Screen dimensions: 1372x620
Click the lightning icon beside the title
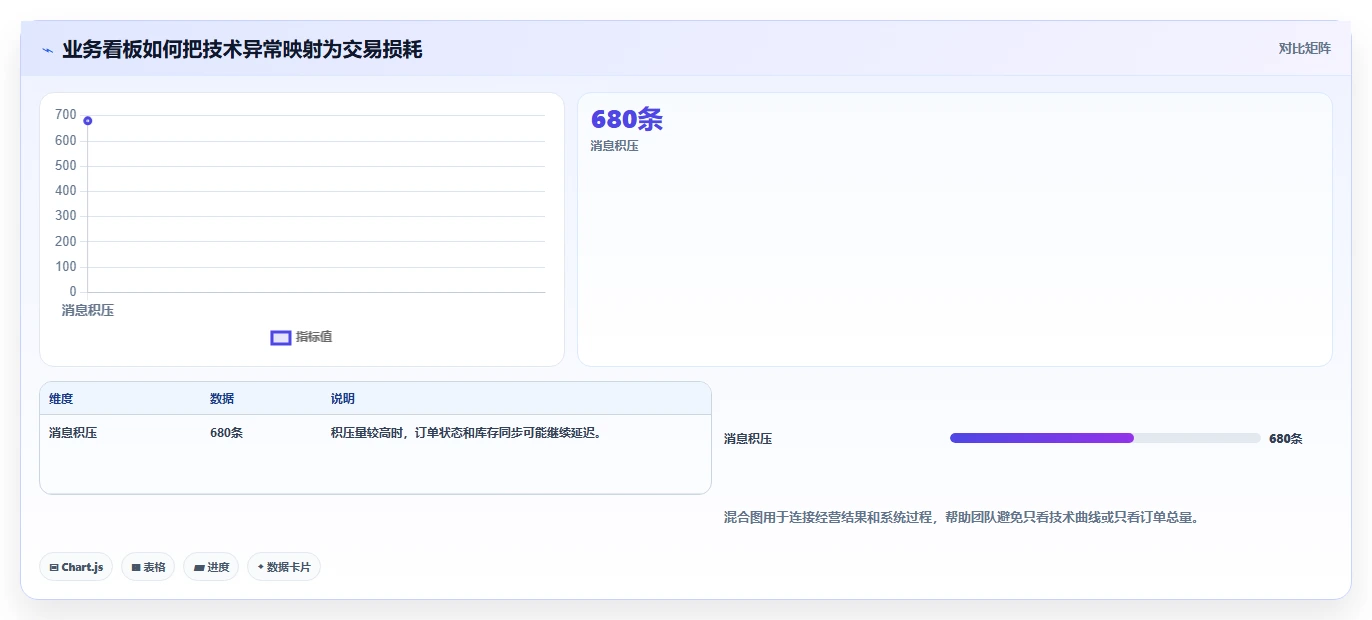pos(48,50)
